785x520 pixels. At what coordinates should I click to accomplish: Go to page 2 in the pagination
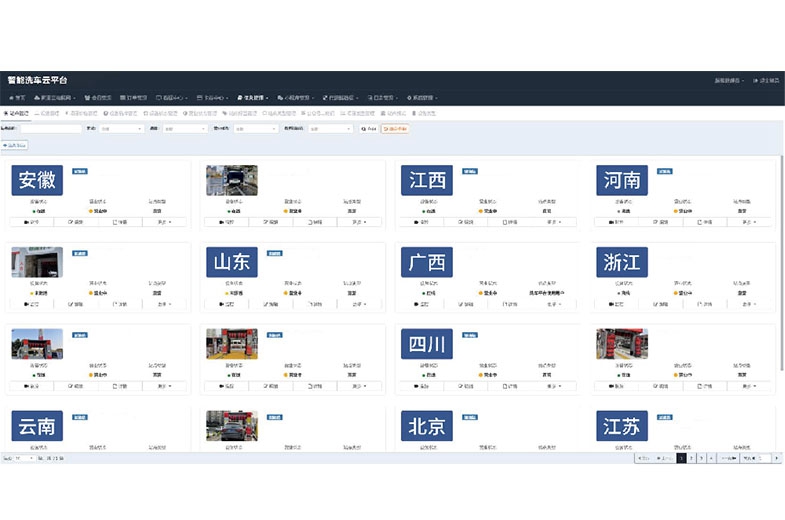[692, 457]
